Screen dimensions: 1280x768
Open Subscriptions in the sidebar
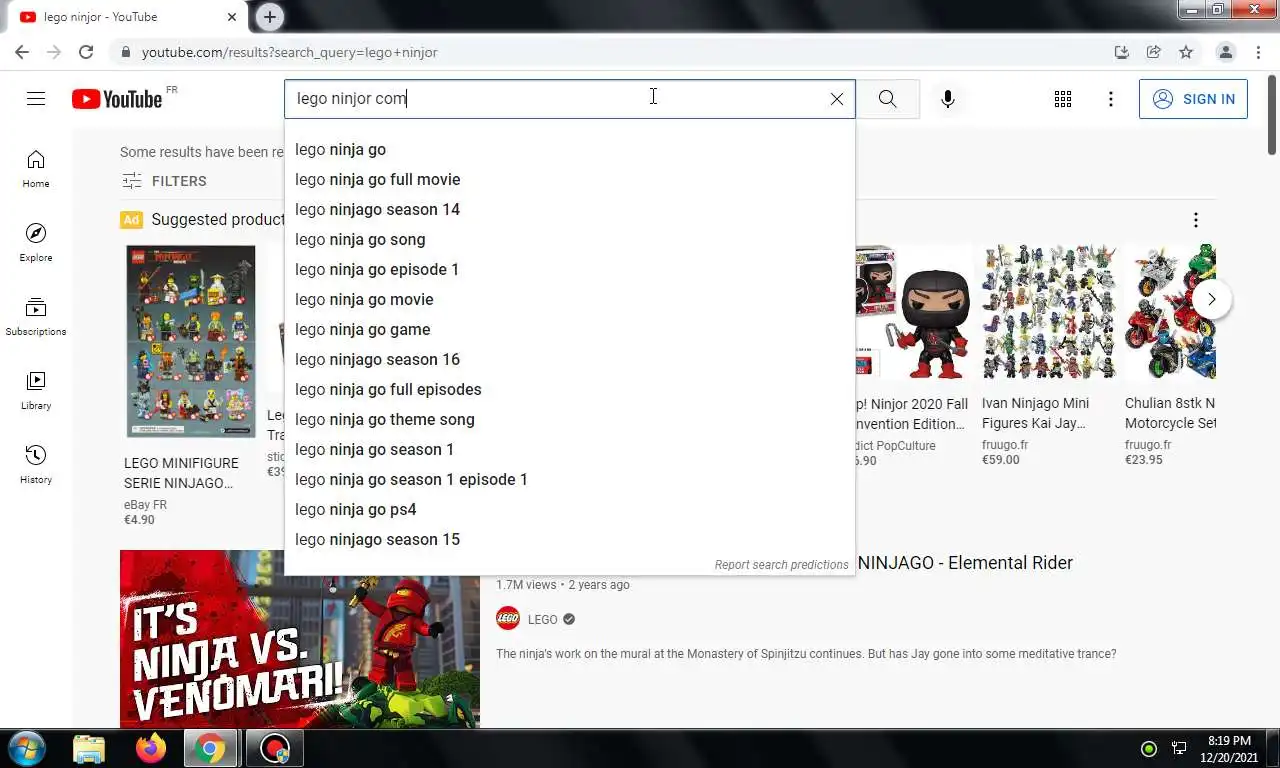coord(36,317)
